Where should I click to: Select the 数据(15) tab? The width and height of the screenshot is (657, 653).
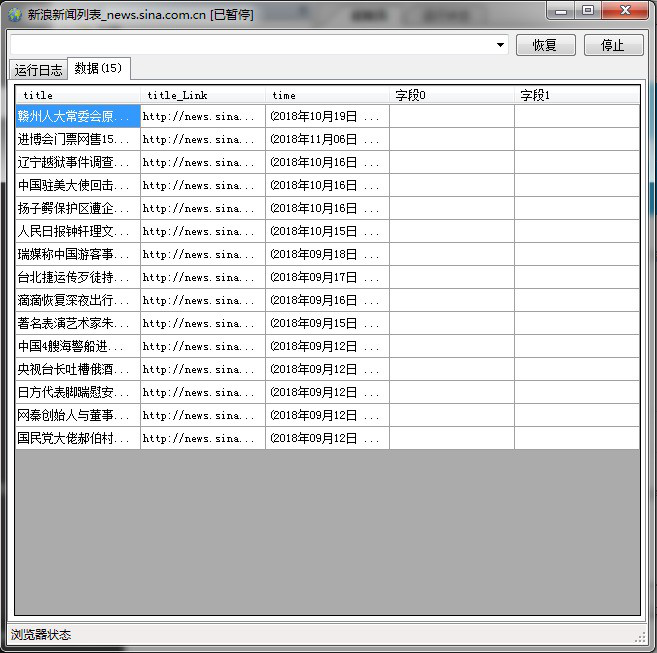(98, 68)
